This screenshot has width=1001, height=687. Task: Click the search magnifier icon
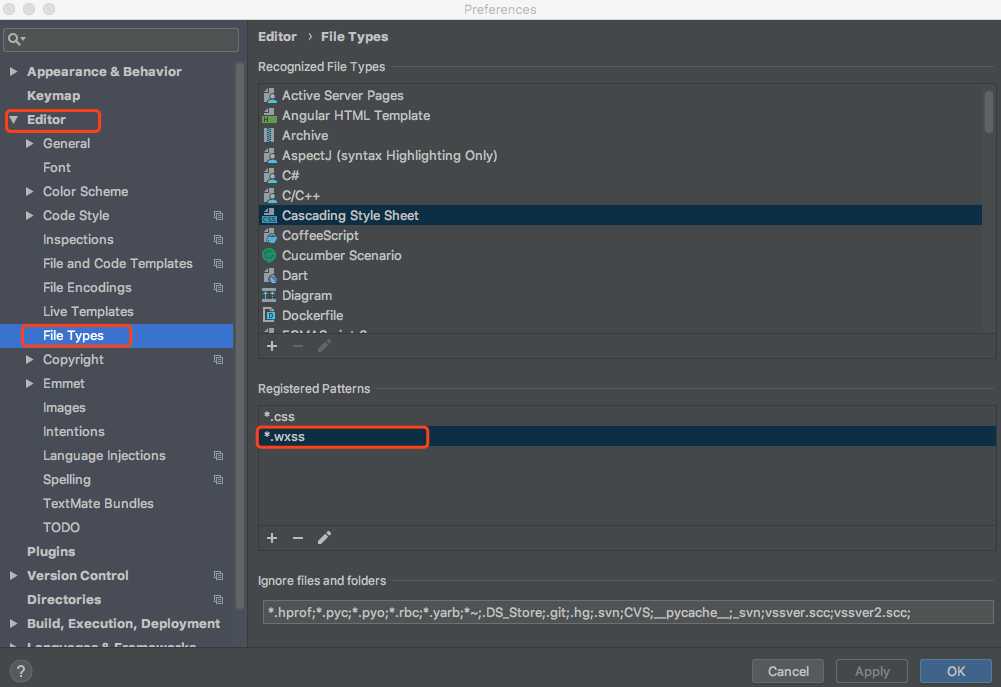click(x=15, y=40)
